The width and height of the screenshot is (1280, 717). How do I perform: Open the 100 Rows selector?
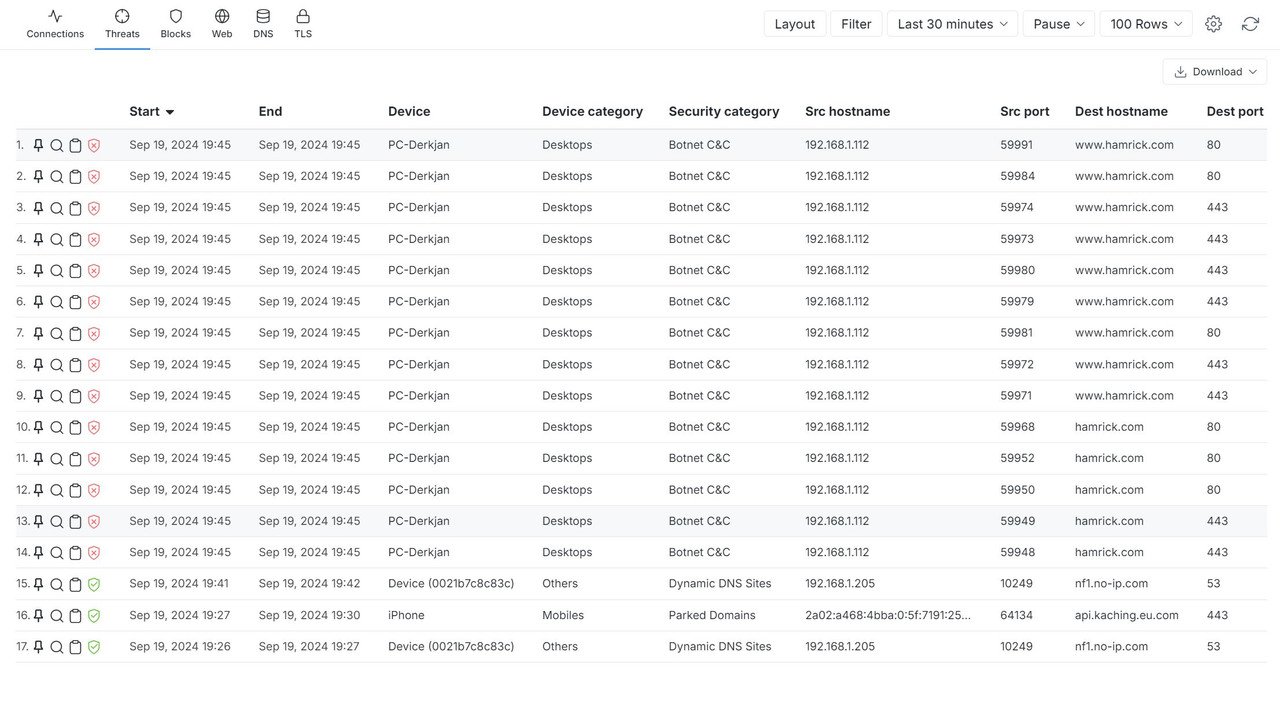[1146, 24]
